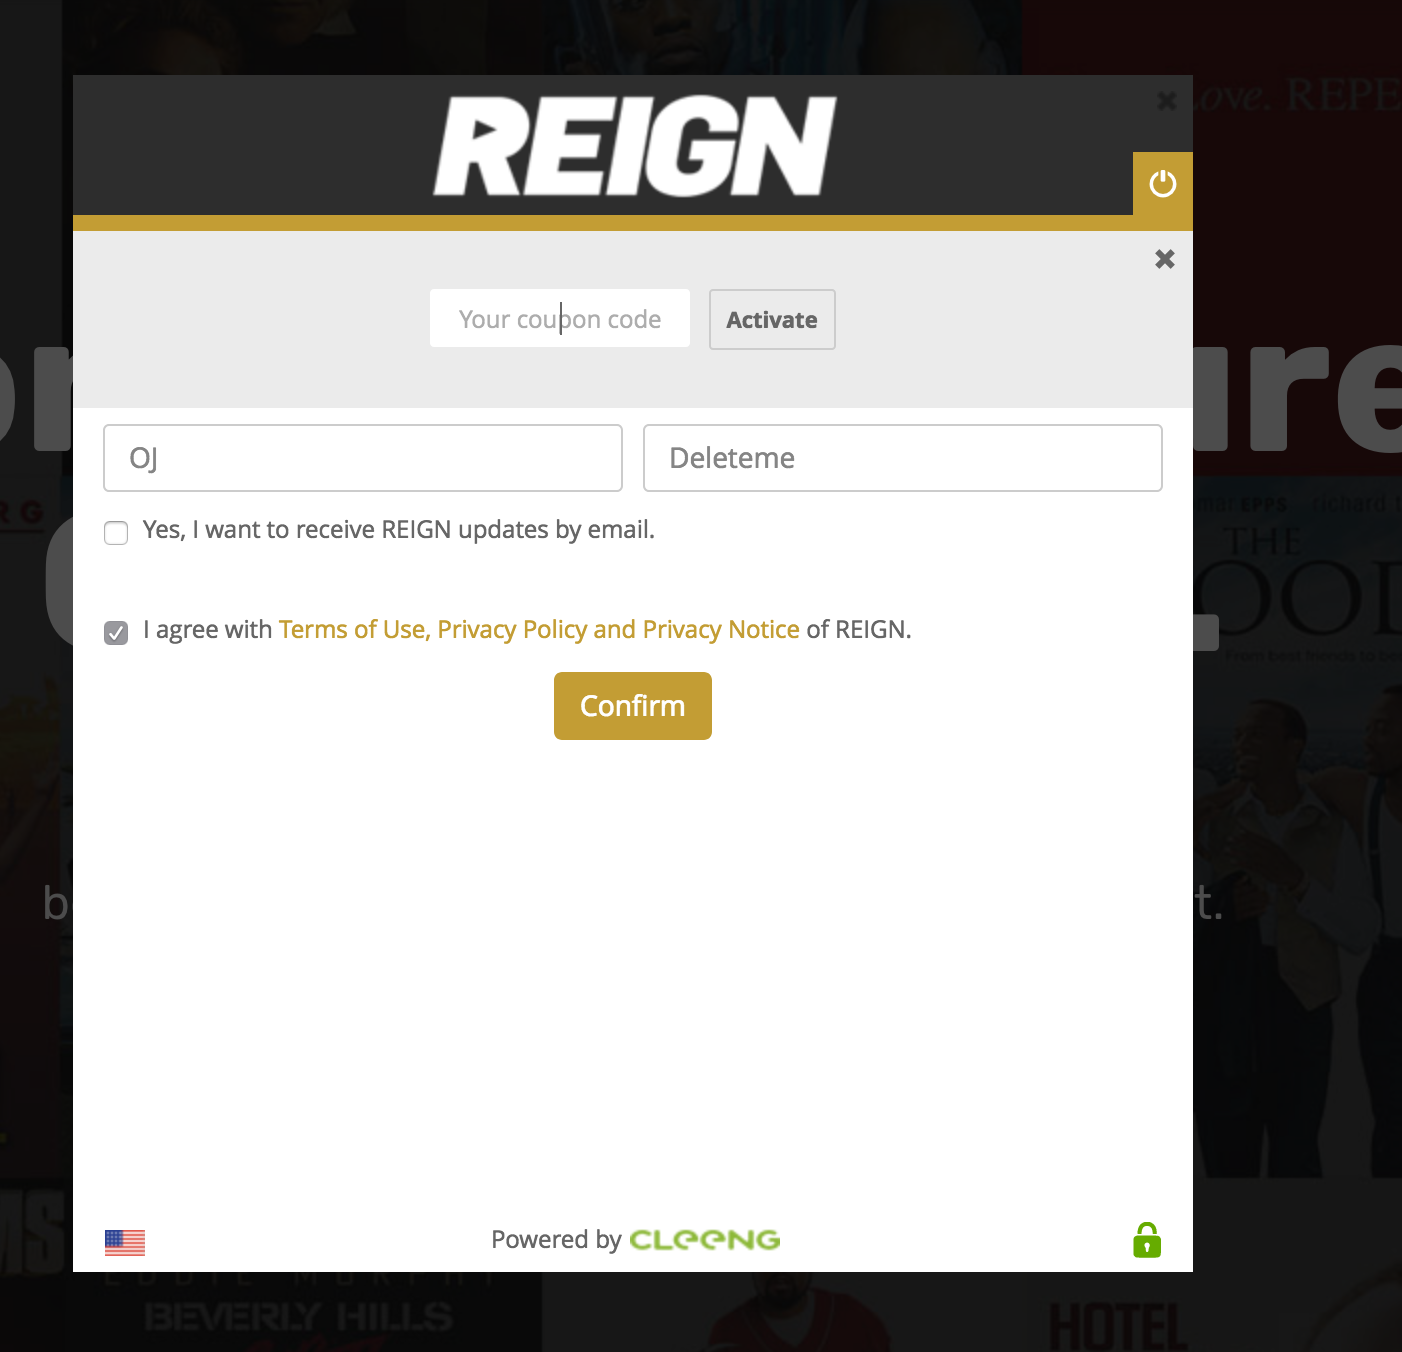Screen dimensions: 1402x1352
Task: Open the Privacy Policy link
Action: click(x=512, y=630)
